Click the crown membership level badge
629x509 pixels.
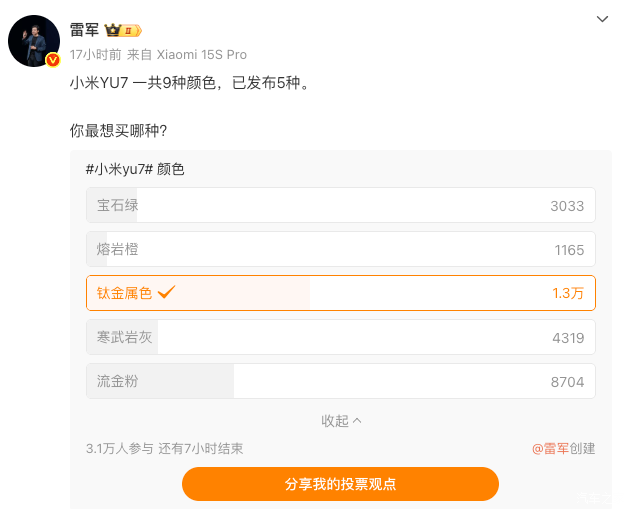pos(123,30)
